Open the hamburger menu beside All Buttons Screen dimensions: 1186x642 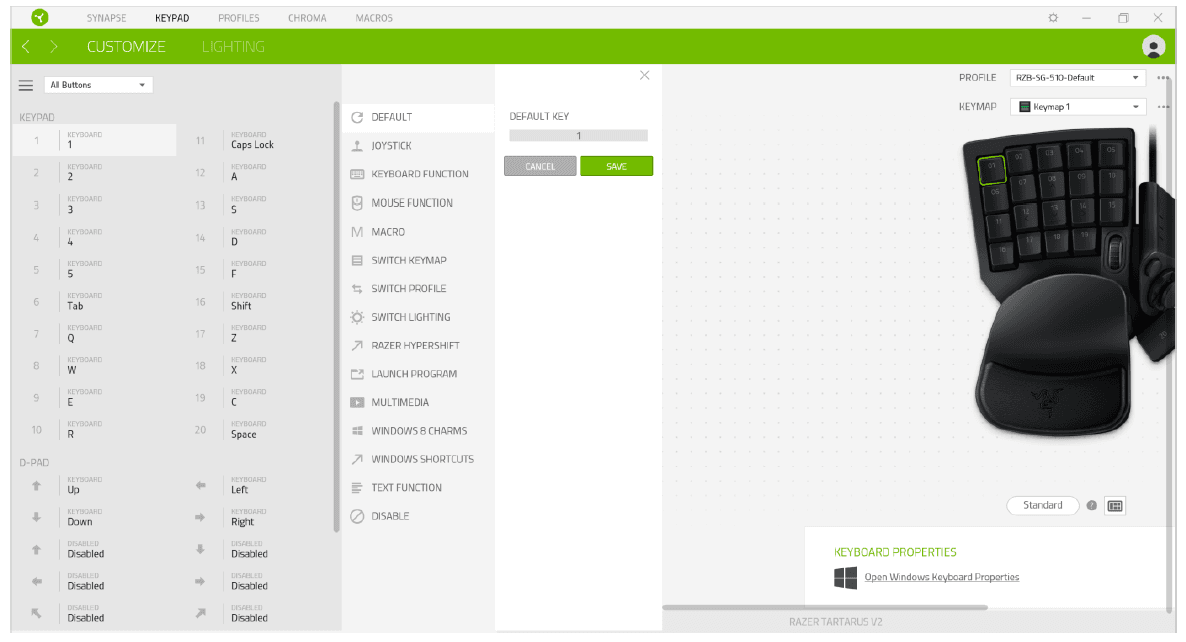tap(26, 86)
